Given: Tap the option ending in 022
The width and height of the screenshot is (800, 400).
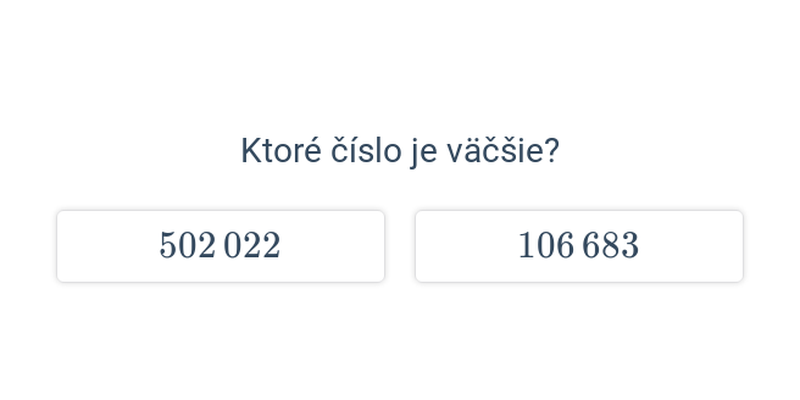Looking at the screenshot, I should [x=220, y=246].
